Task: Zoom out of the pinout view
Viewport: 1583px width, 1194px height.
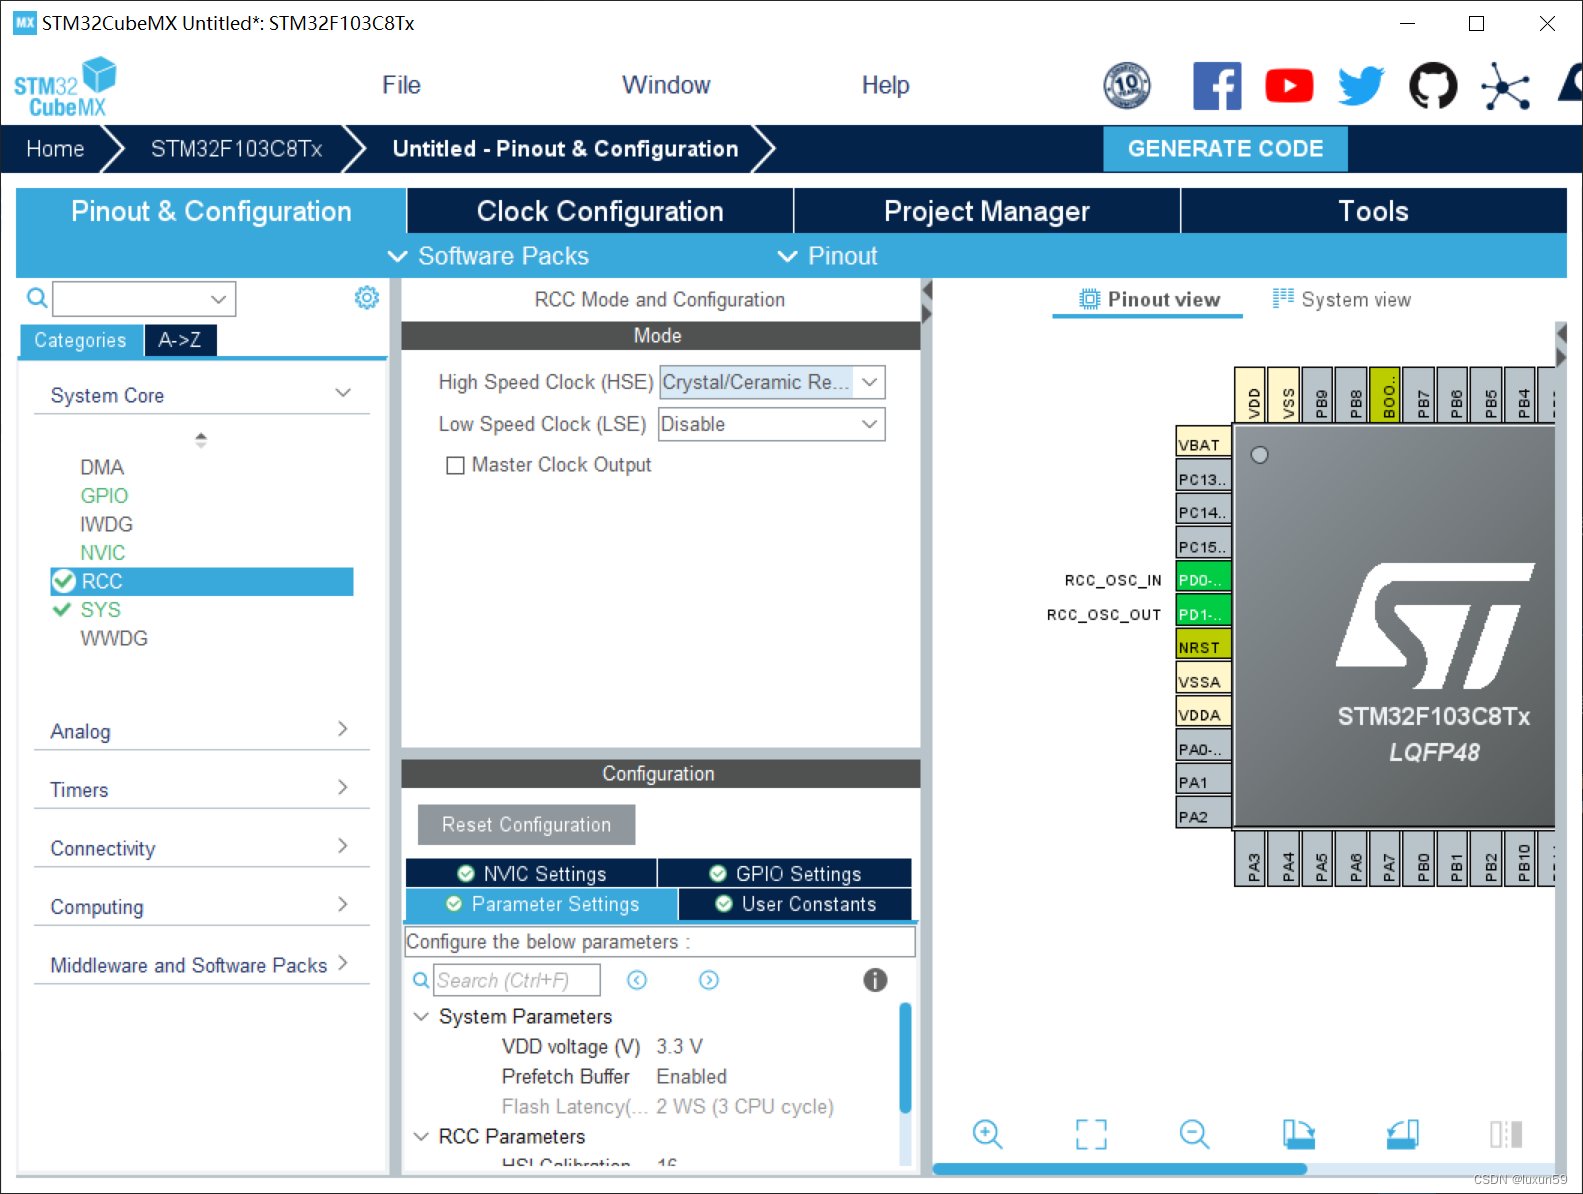Action: [x=1194, y=1134]
